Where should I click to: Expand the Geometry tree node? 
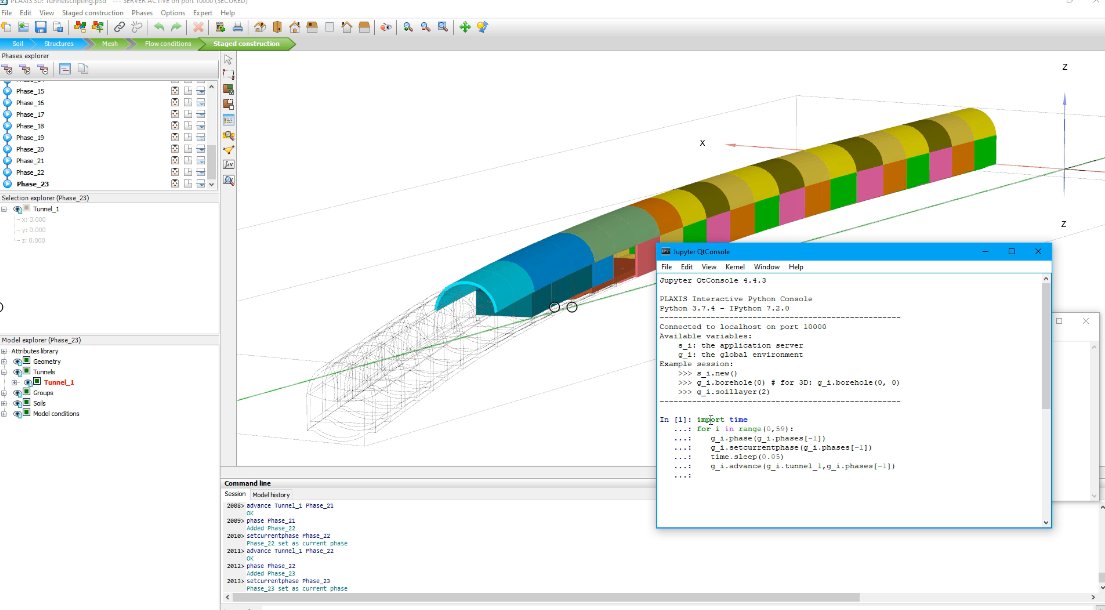4,361
